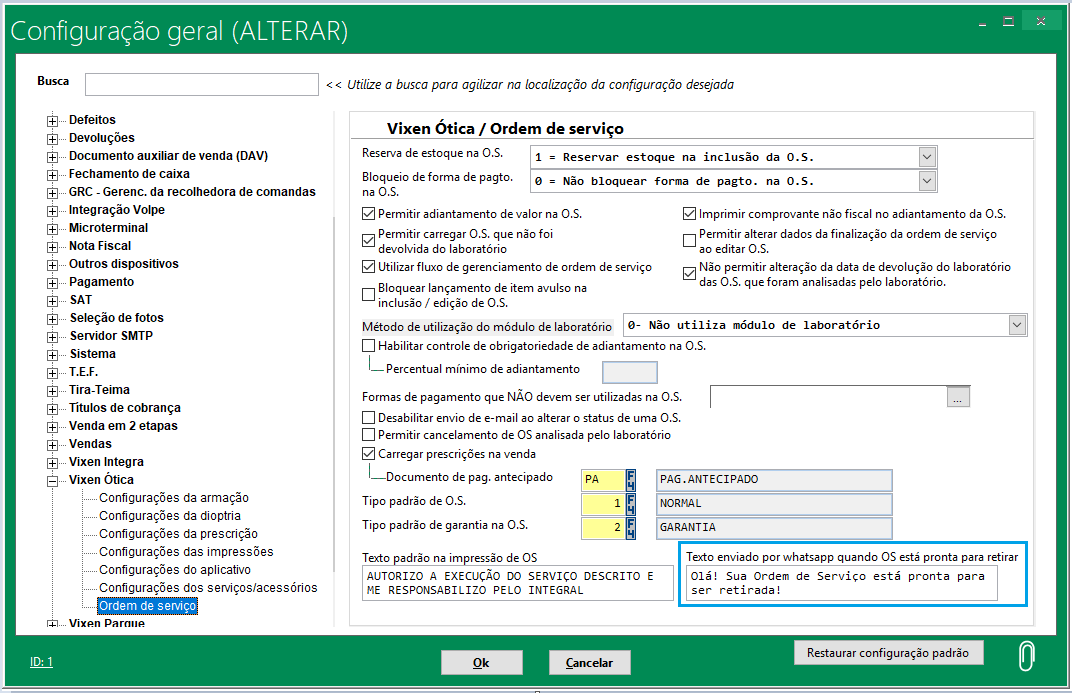
Task: Open the "Reserva de estoque na O.S." dropdown
Action: pos(926,157)
